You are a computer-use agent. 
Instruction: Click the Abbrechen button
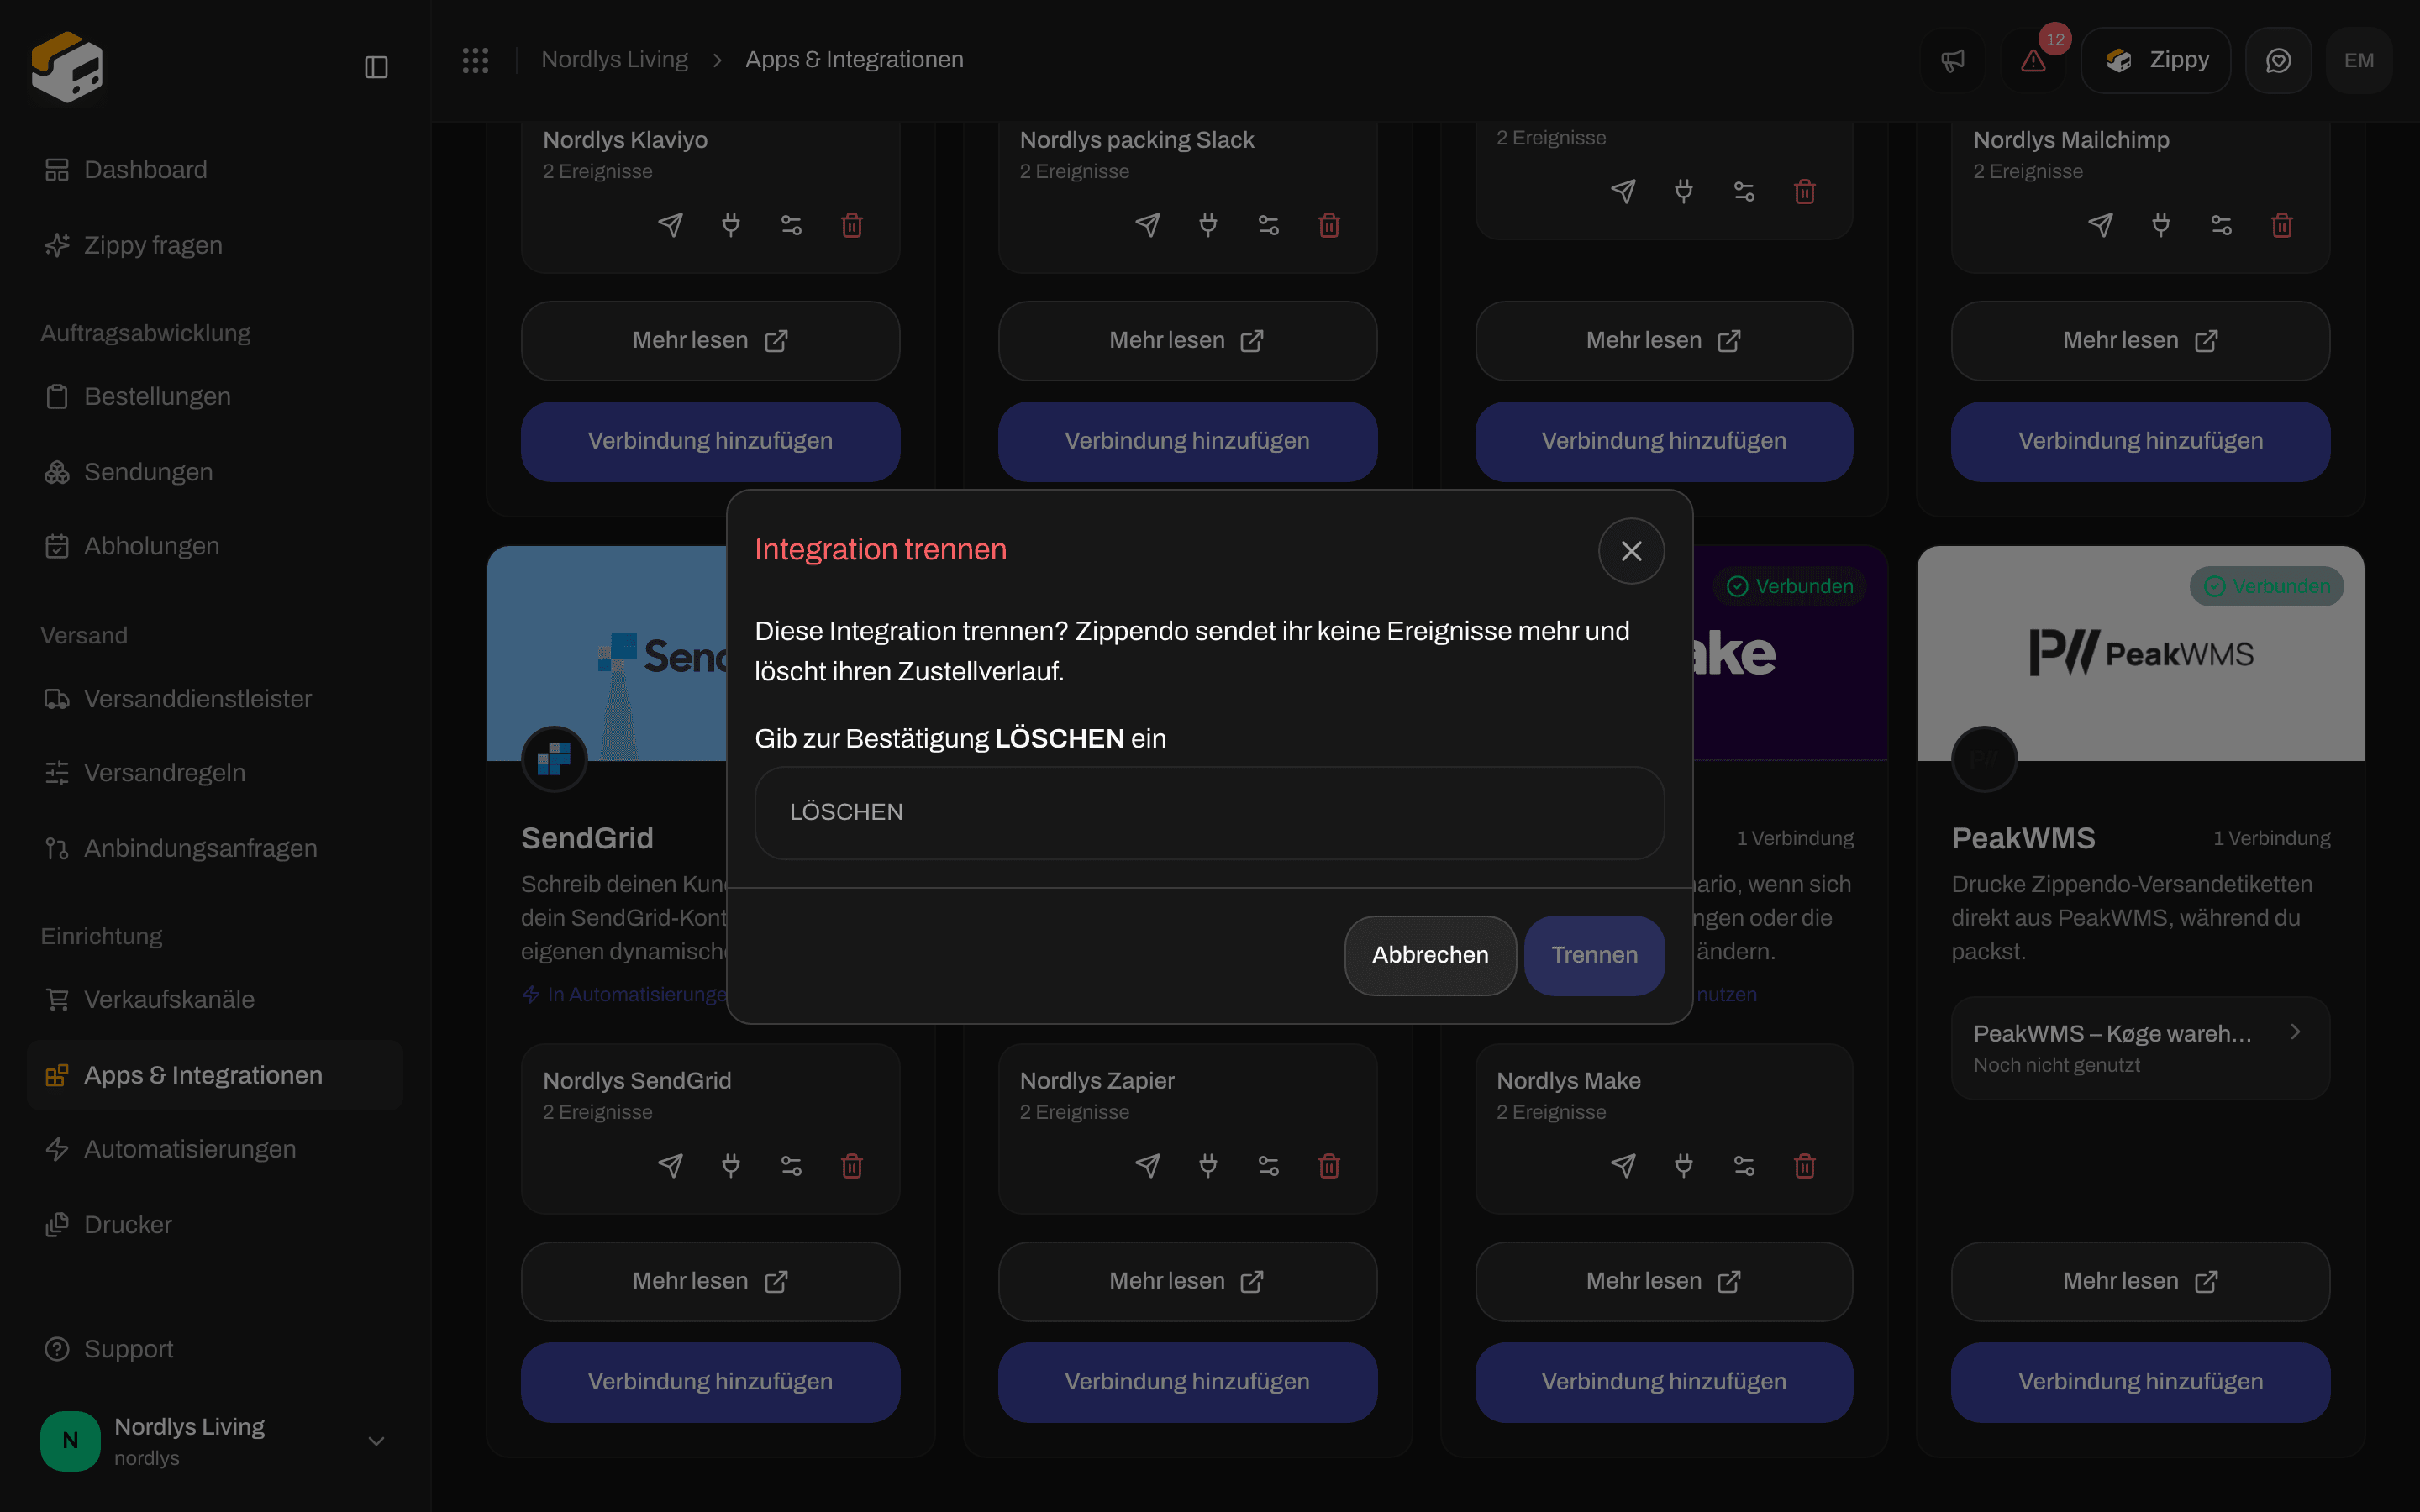(1430, 955)
